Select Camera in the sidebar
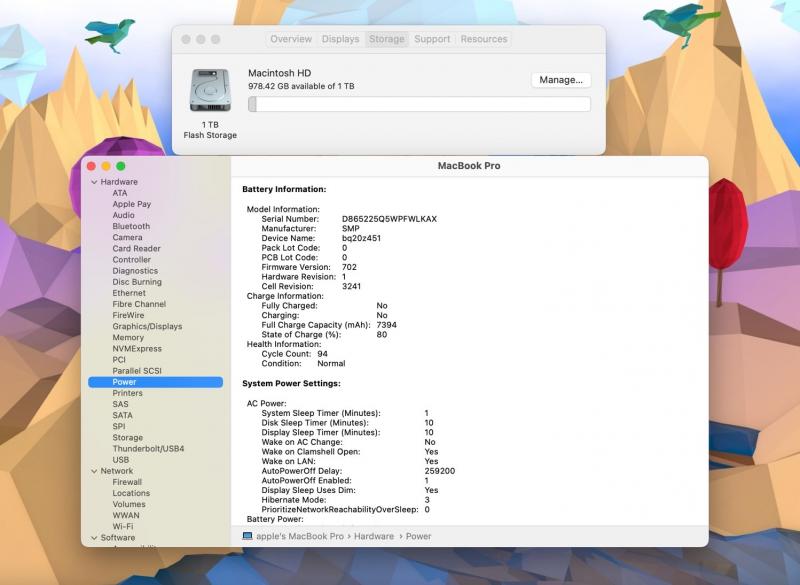 128,238
